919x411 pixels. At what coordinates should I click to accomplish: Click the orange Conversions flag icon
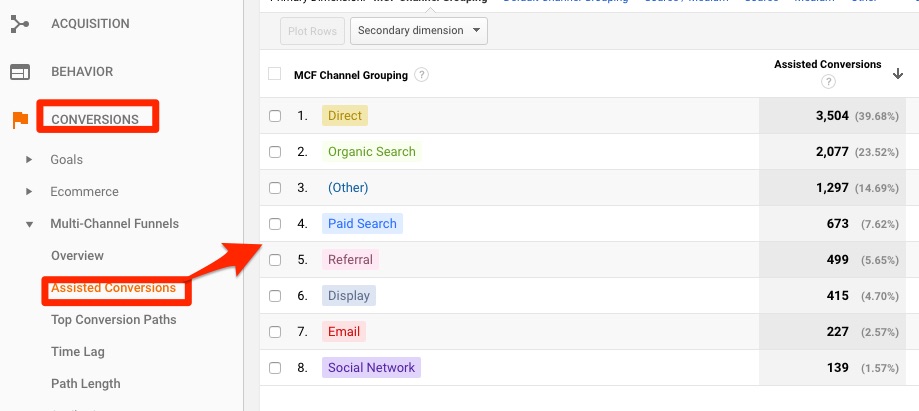coord(21,120)
